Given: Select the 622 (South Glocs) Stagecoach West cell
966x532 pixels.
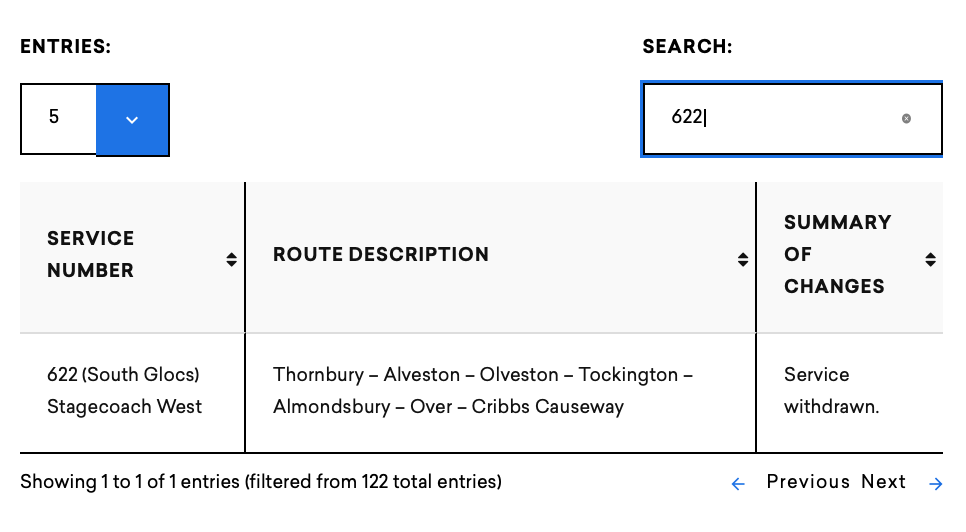Looking at the screenshot, I should (x=124, y=391).
